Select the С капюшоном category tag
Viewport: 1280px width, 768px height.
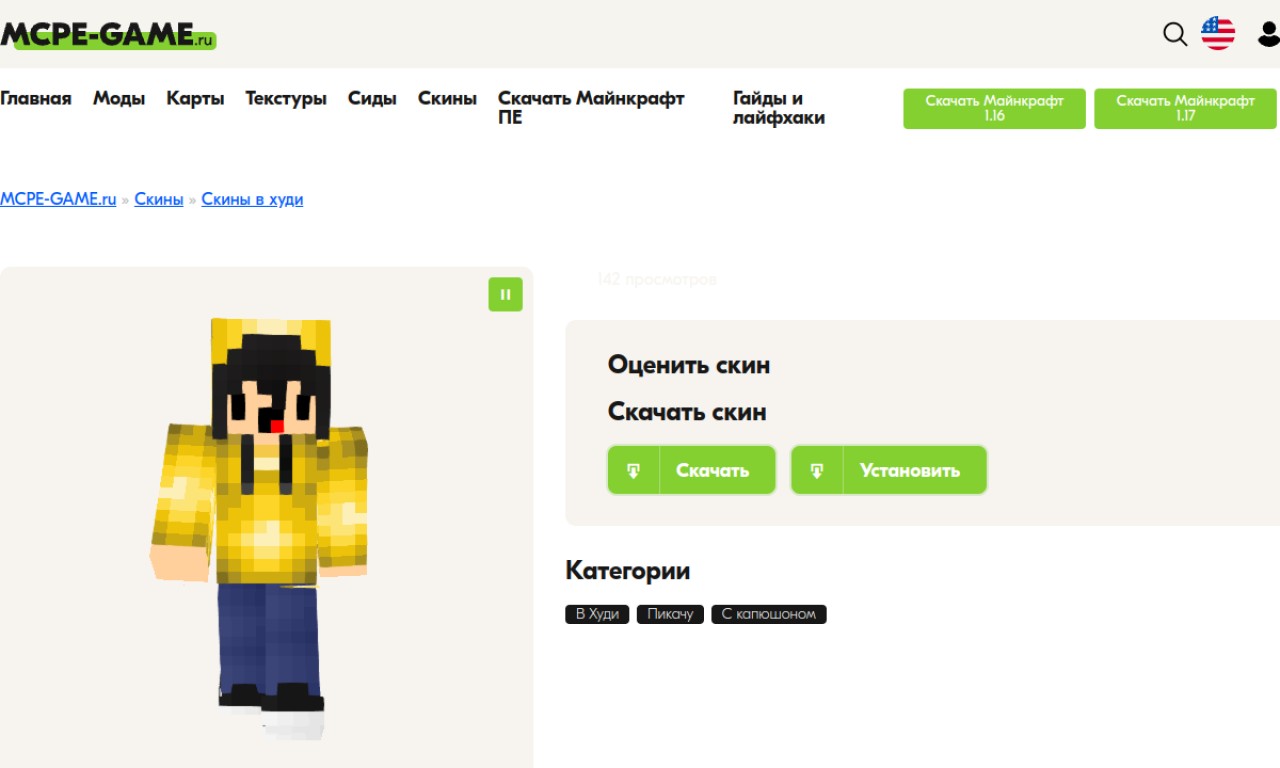coord(769,614)
